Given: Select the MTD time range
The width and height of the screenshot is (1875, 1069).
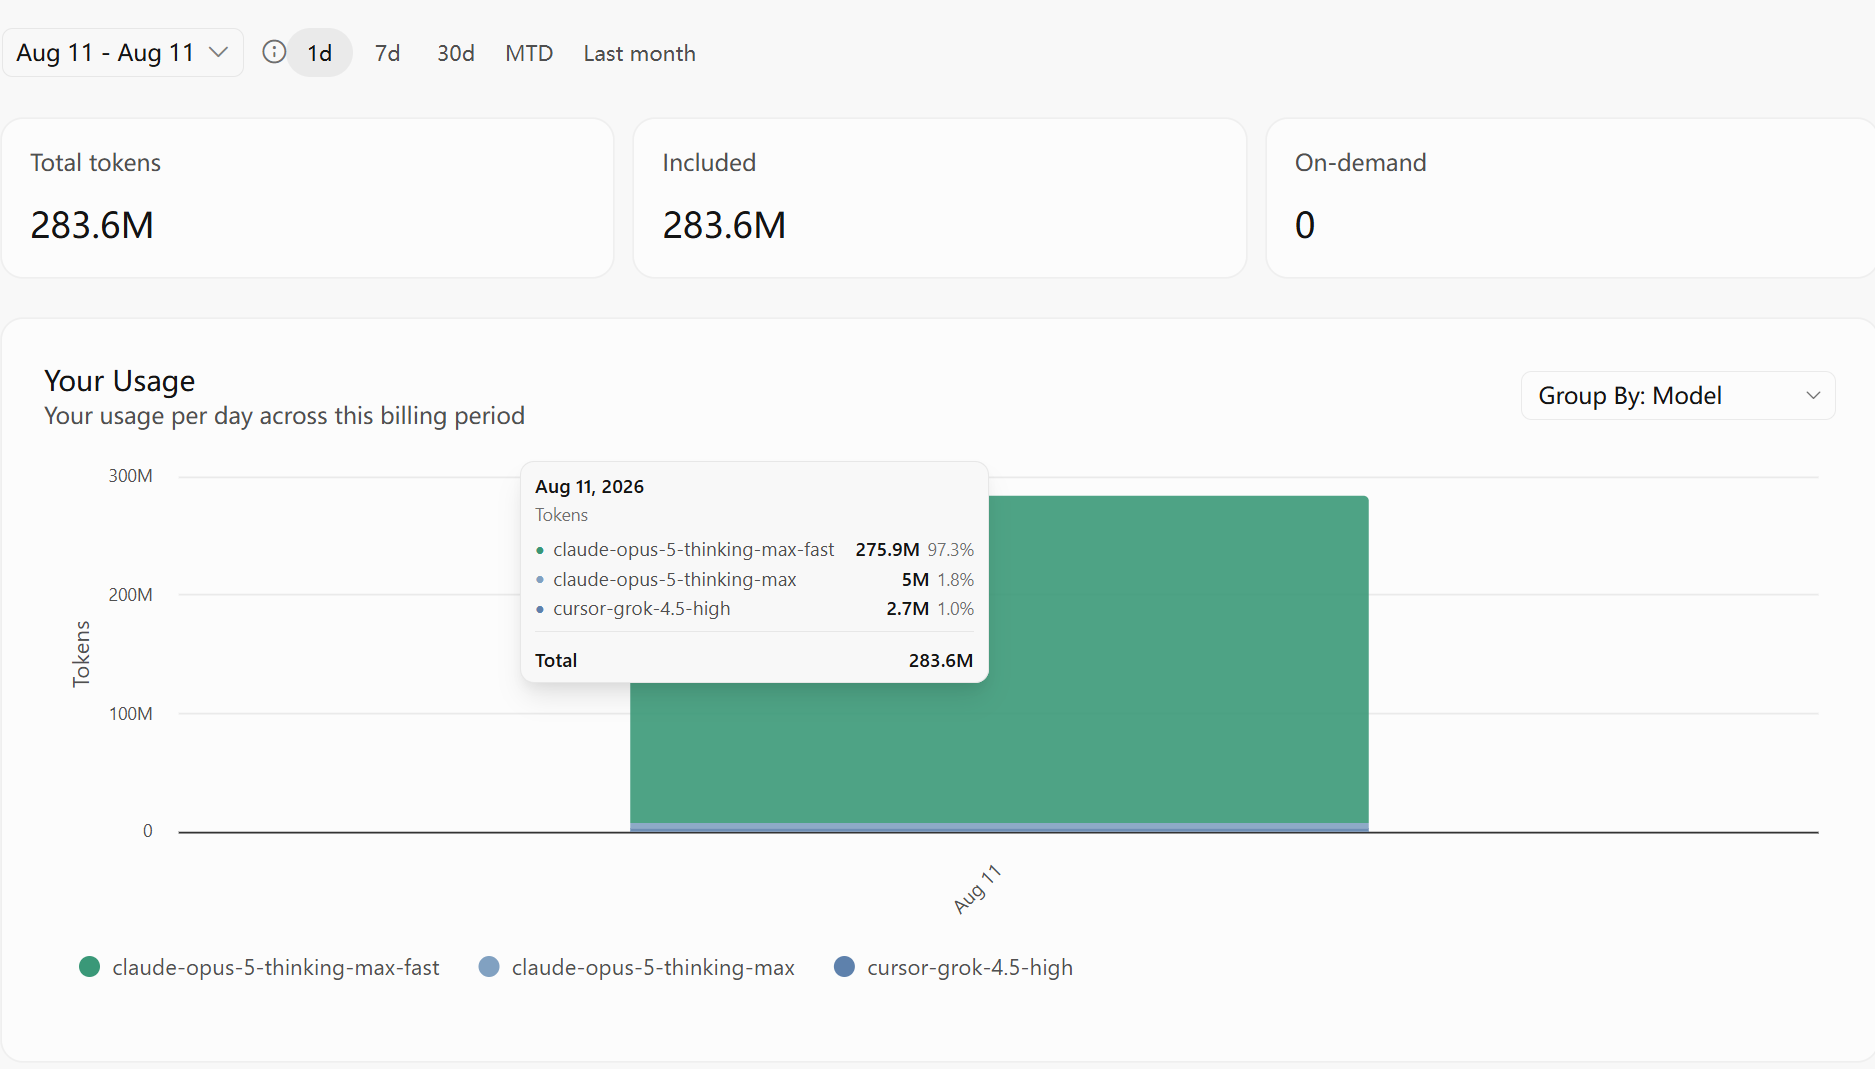Looking at the screenshot, I should click(x=529, y=53).
